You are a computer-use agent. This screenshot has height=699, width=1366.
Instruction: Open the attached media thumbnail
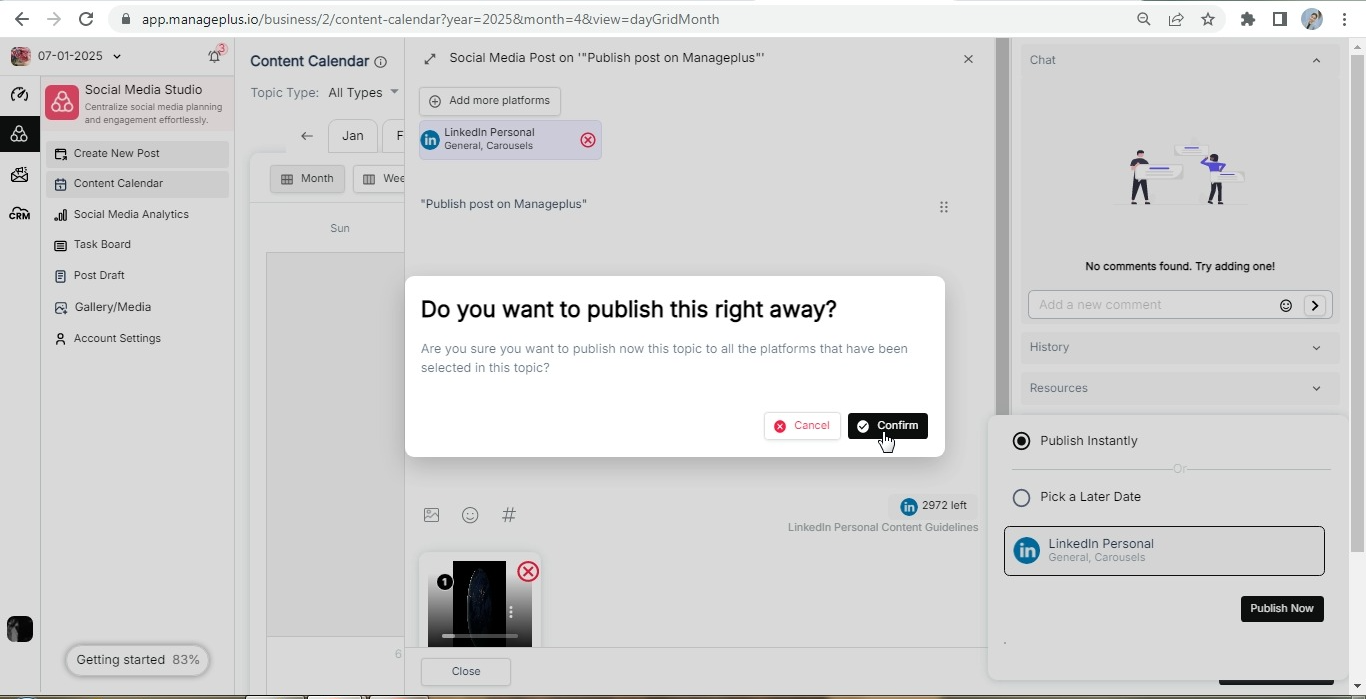(479, 604)
